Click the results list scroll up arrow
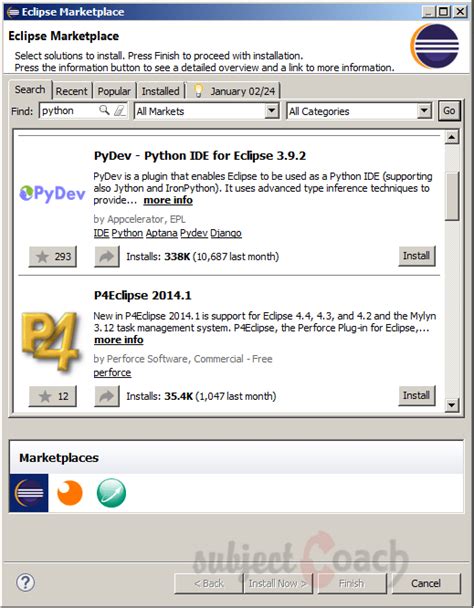This screenshot has width=474, height=608. coord(452,137)
